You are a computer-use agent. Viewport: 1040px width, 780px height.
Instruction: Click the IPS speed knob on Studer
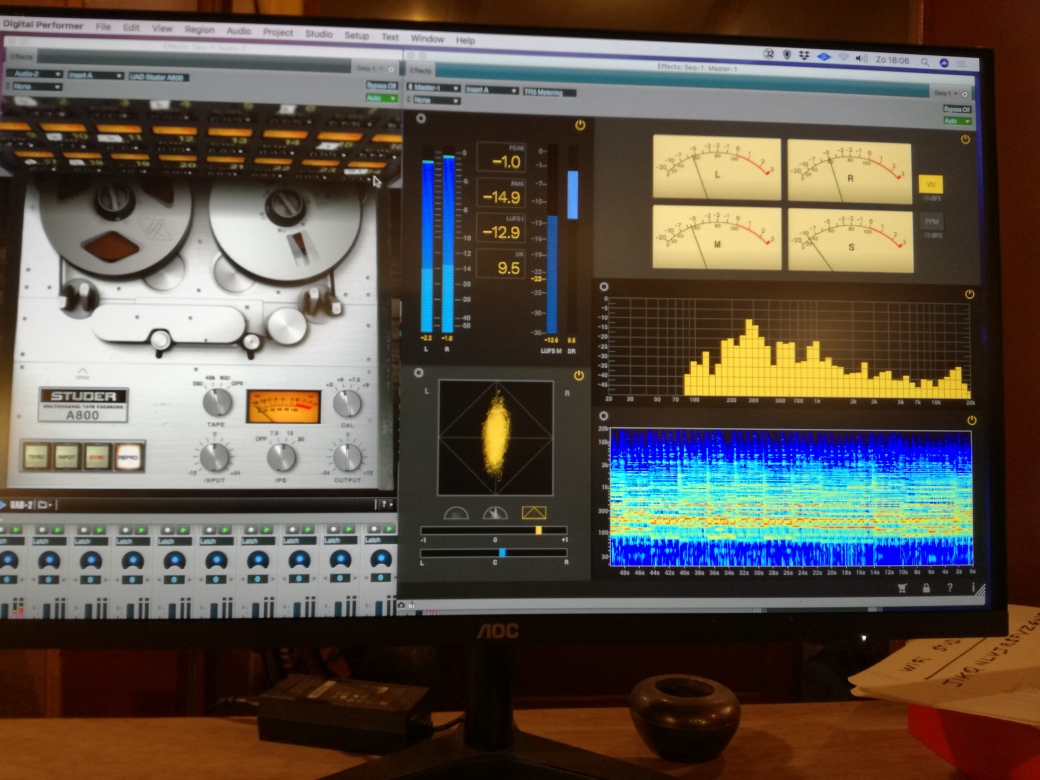281,456
